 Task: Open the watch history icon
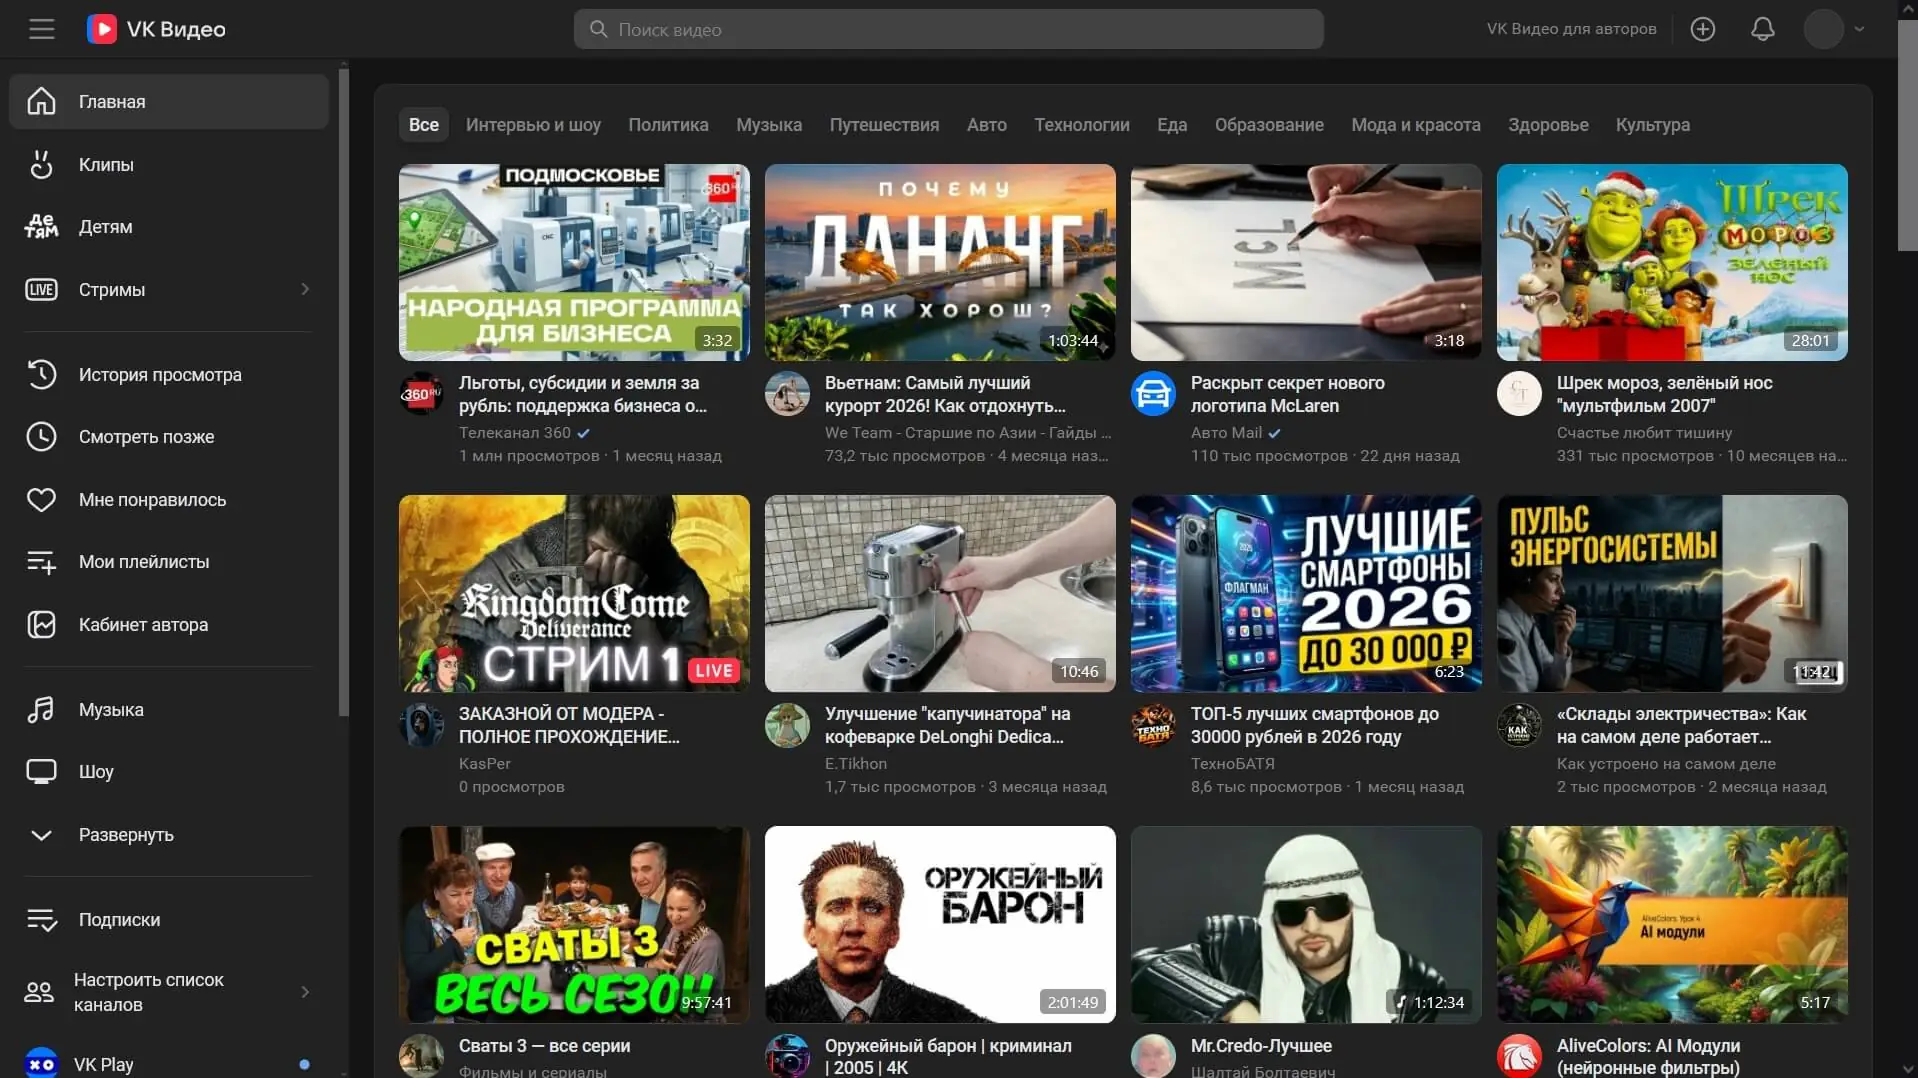point(41,374)
